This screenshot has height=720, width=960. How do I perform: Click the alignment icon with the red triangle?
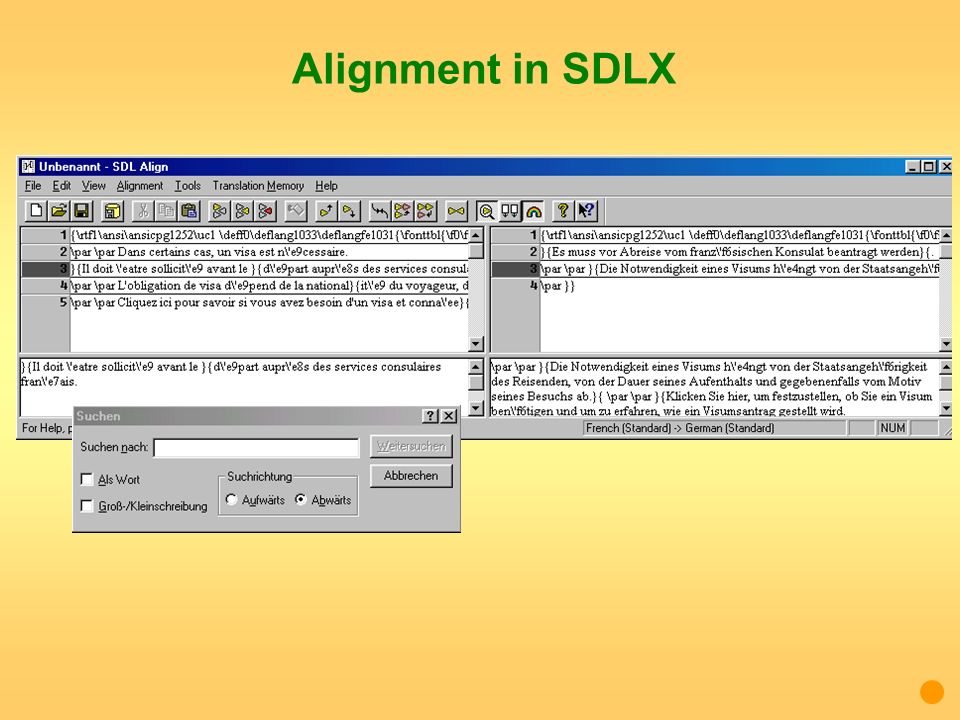pos(266,211)
